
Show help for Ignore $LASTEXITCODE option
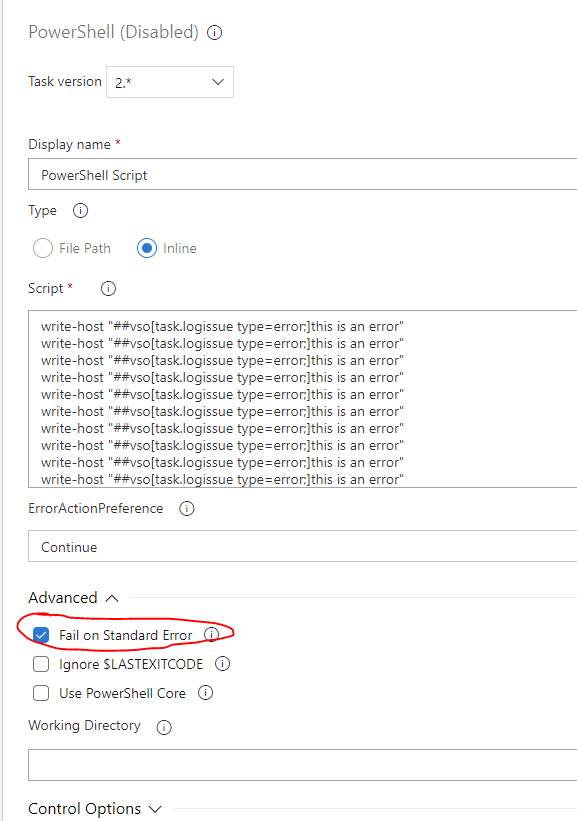point(222,664)
